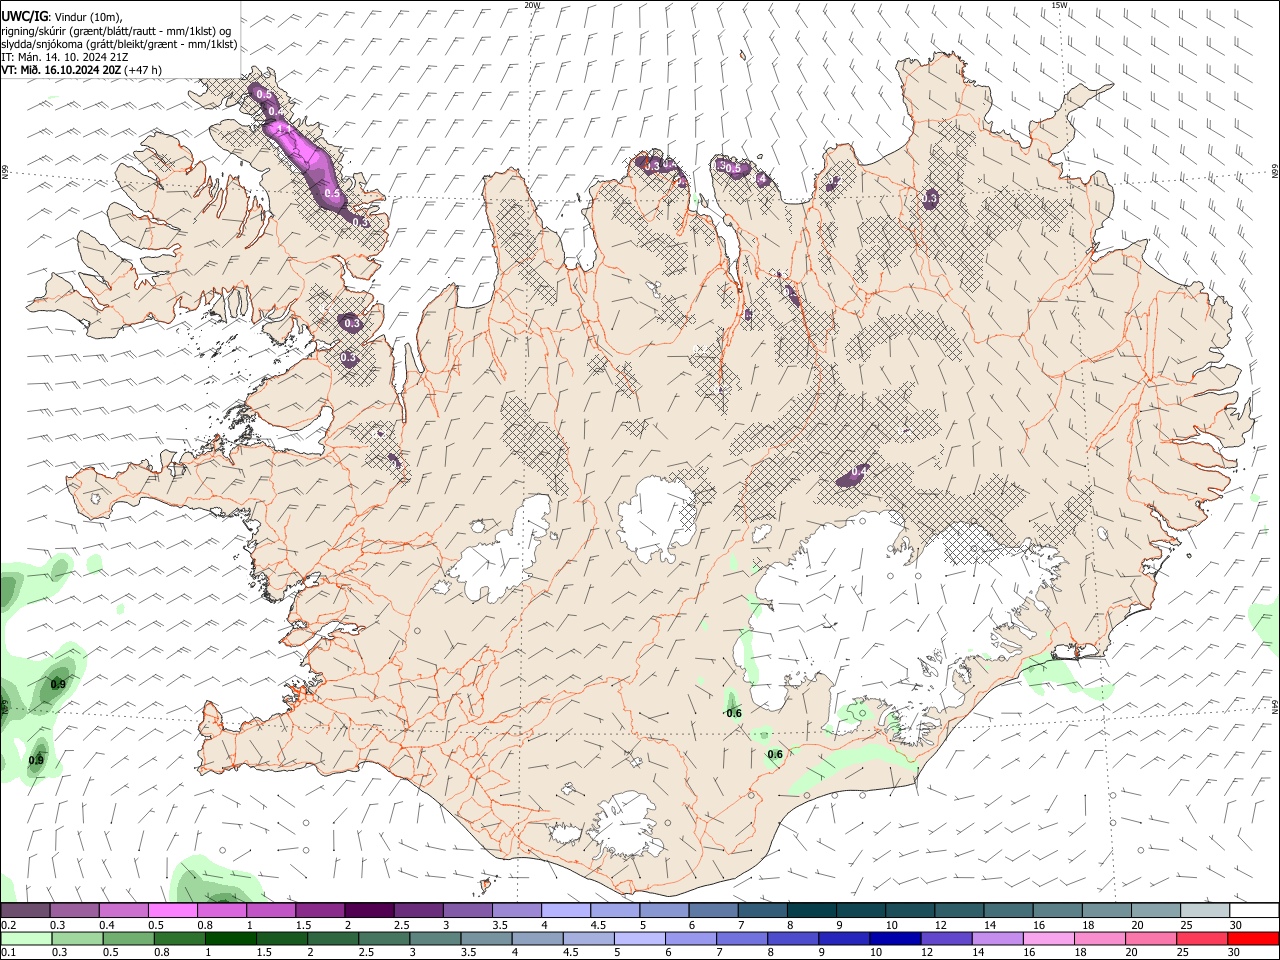Pick the dark teal upper swatch between 8 and 9

click(x=811, y=911)
